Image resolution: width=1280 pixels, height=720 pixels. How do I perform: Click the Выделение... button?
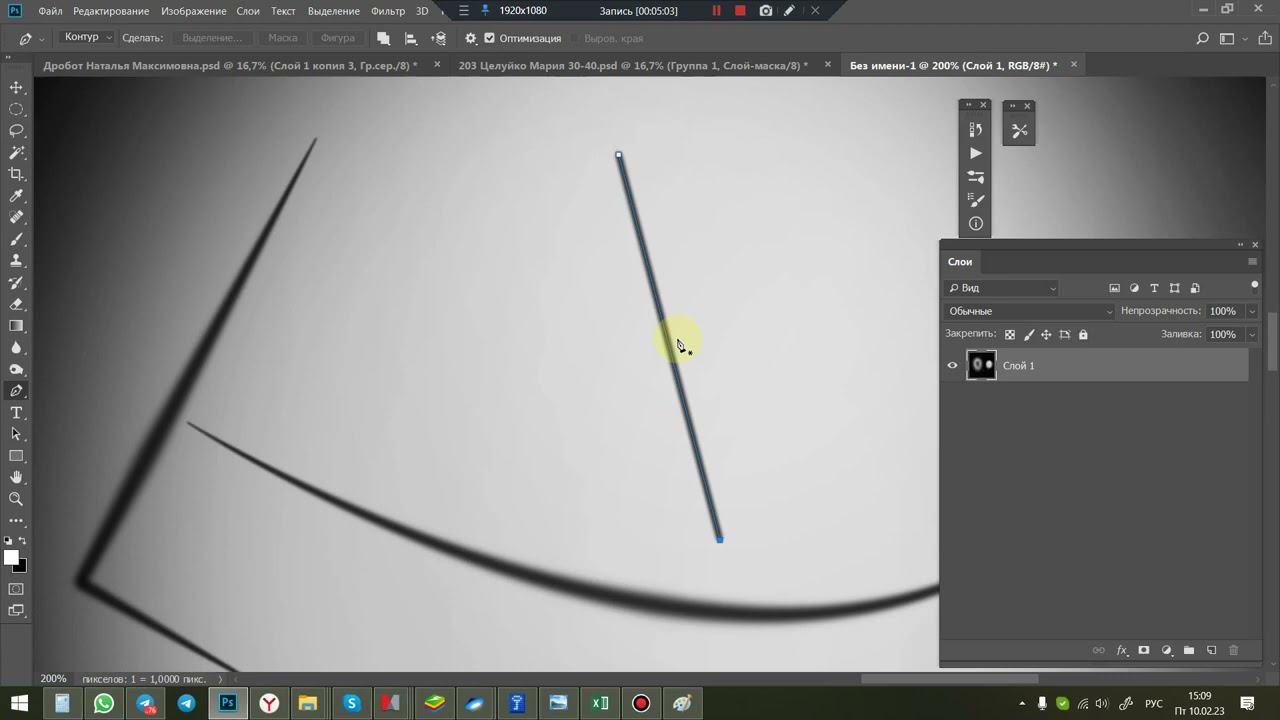click(212, 38)
